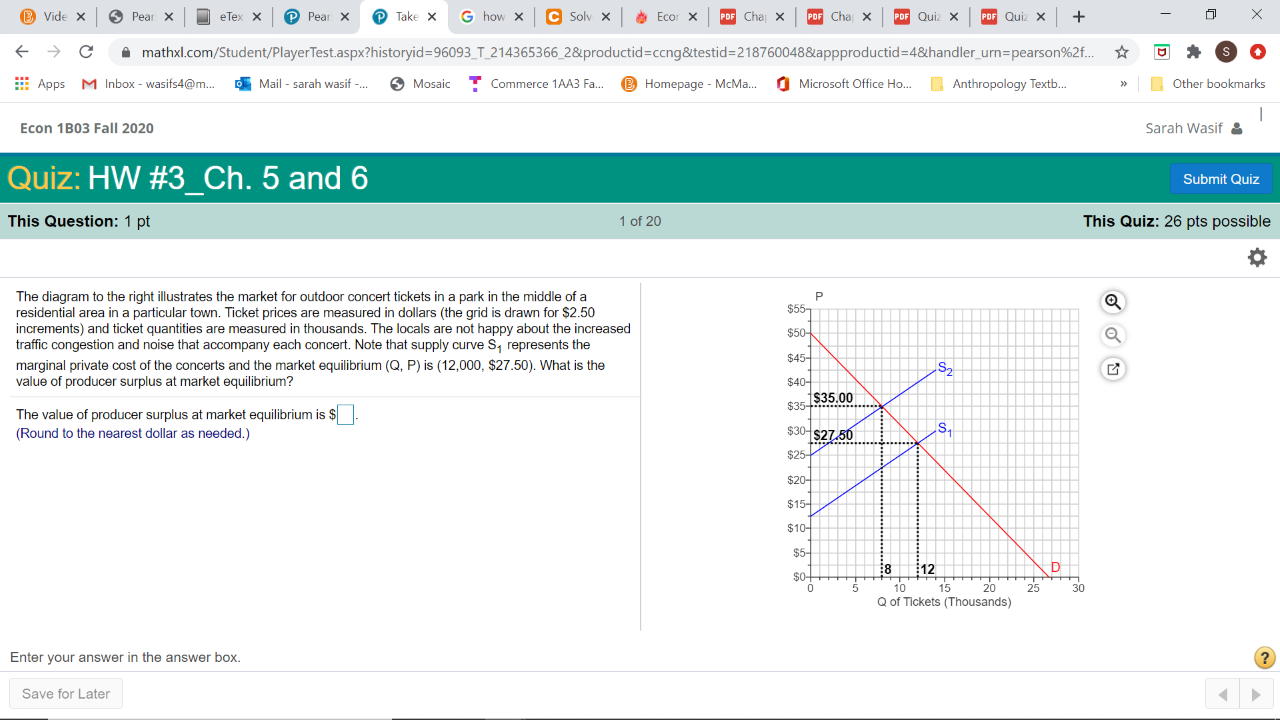Click the S1 supply curve label
1280x720 pixels.
tap(945, 430)
